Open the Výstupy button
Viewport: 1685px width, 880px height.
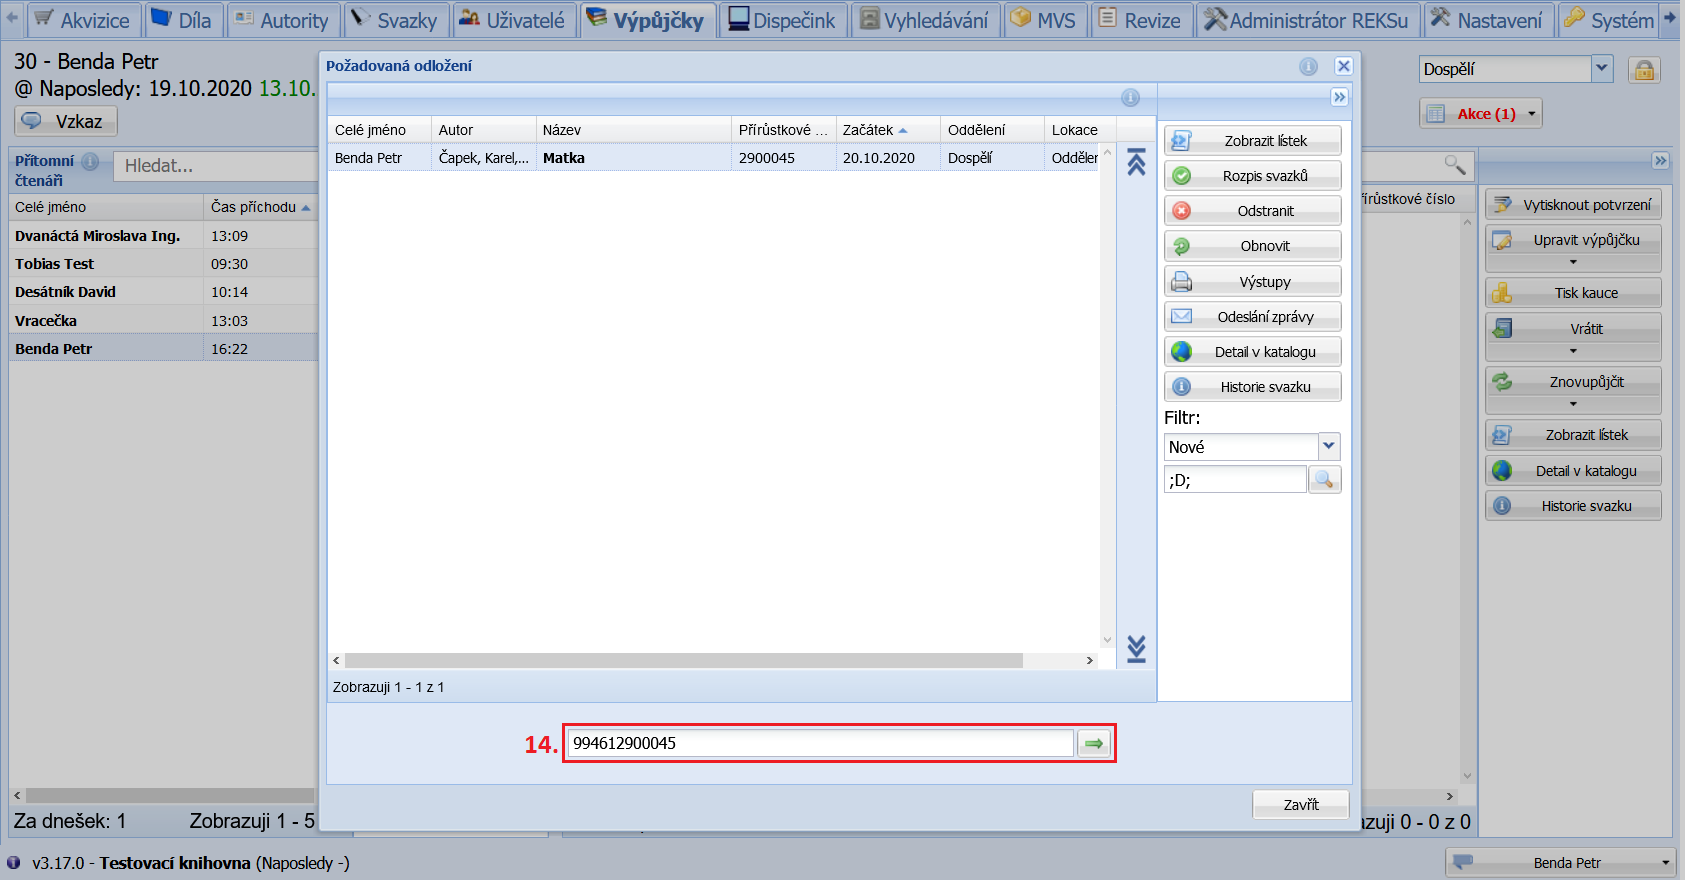click(x=1252, y=282)
